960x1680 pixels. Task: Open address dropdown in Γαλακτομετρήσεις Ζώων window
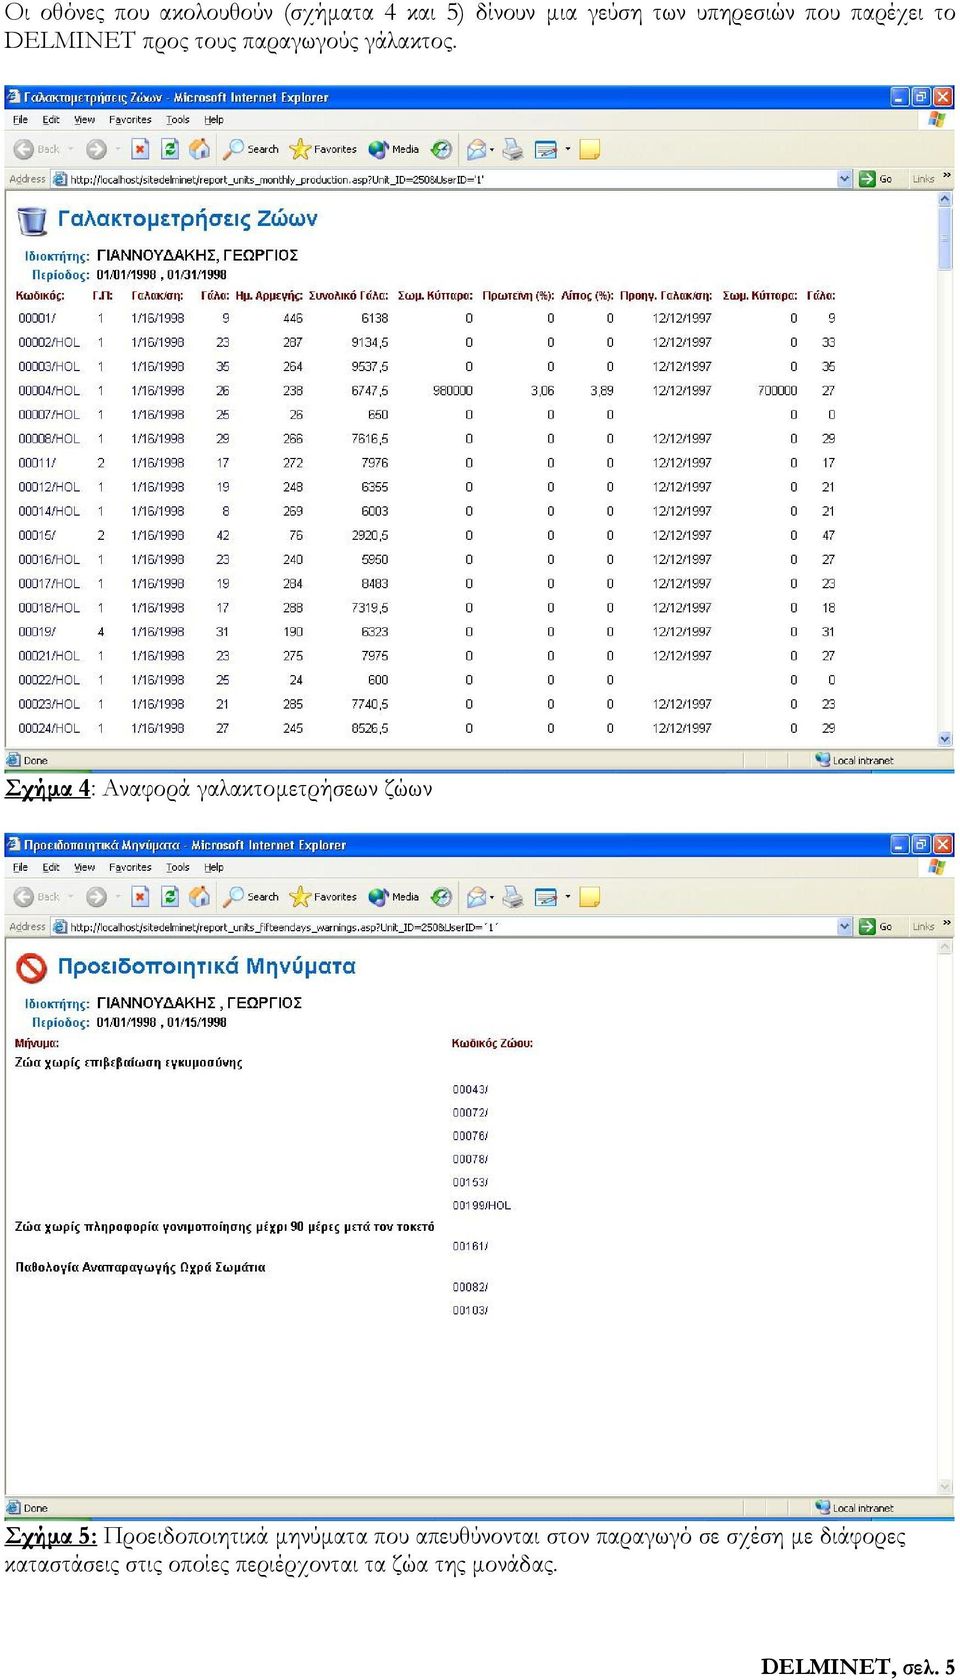pos(845,179)
